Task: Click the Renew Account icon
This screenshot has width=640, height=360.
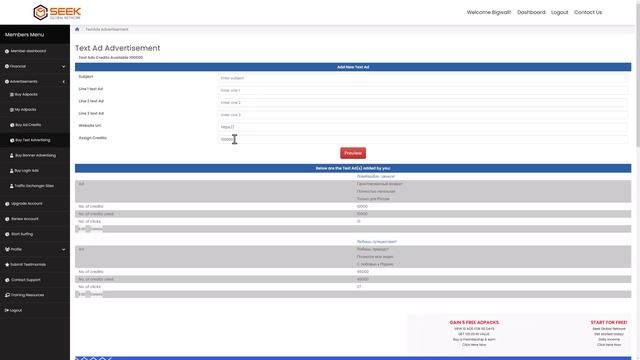Action: click(x=7, y=219)
